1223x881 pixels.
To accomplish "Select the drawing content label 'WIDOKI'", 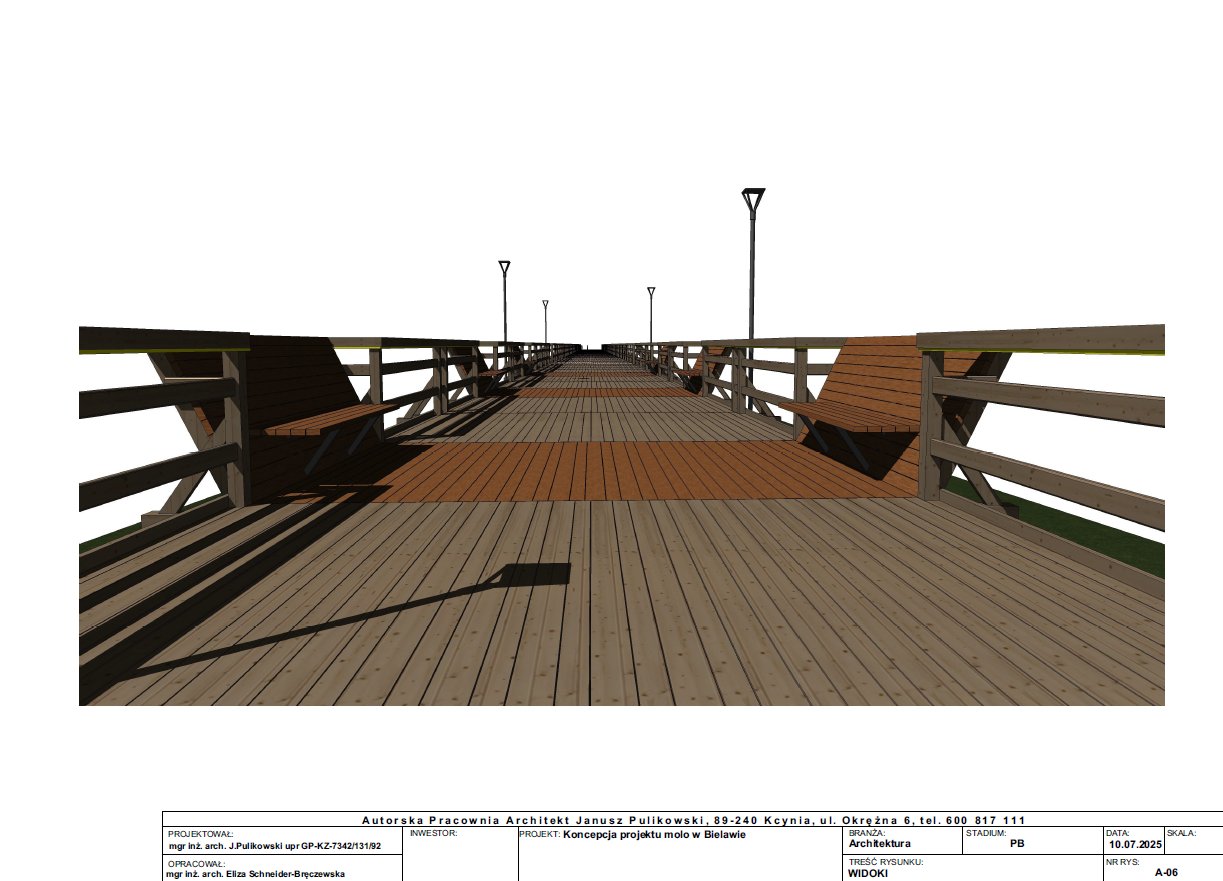I will [867, 873].
